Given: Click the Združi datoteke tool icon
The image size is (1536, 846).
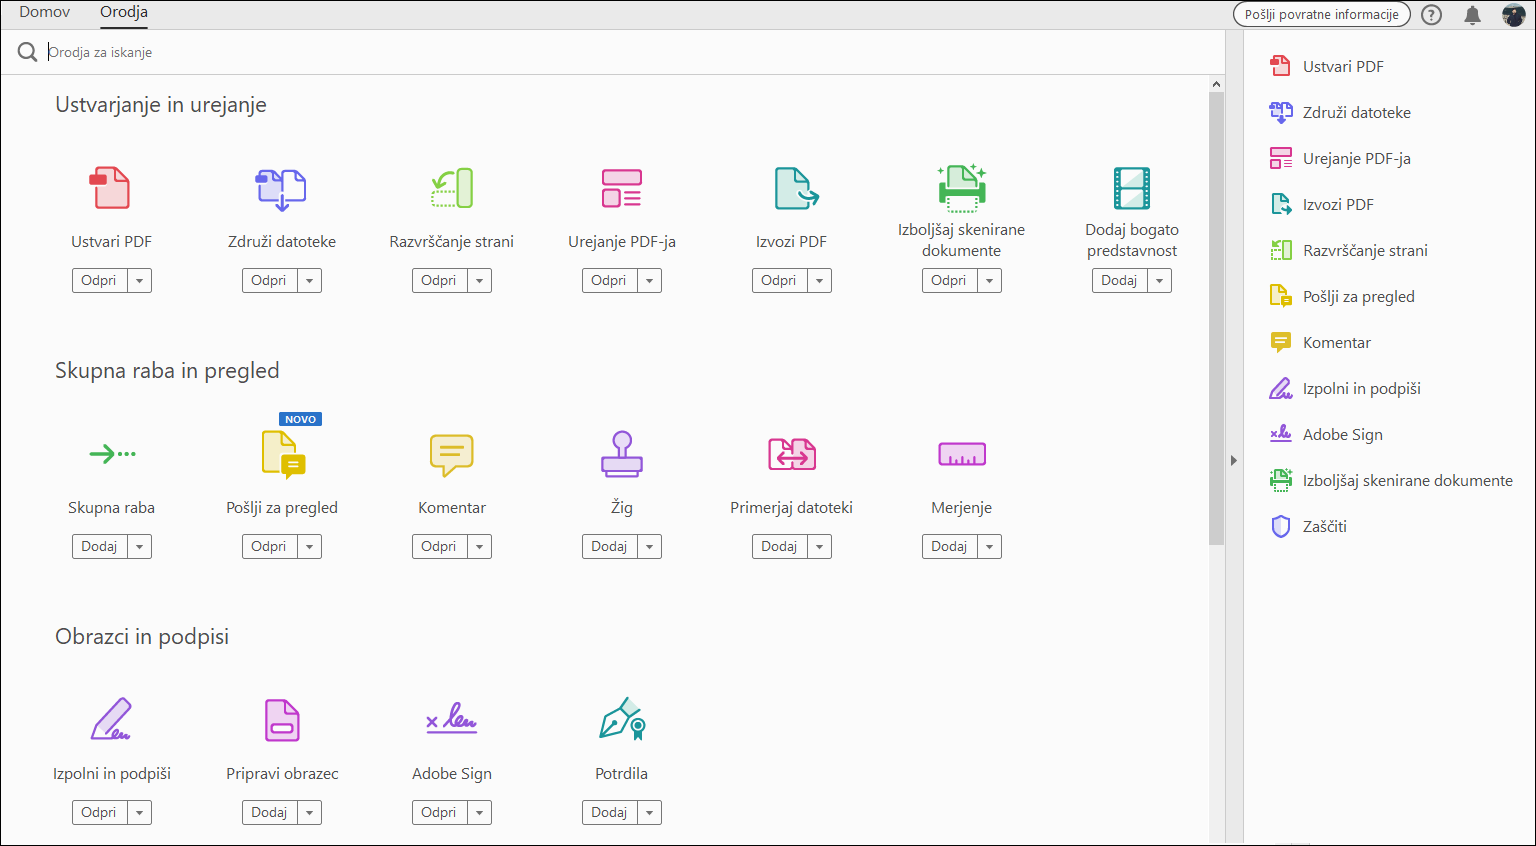Looking at the screenshot, I should [x=281, y=188].
